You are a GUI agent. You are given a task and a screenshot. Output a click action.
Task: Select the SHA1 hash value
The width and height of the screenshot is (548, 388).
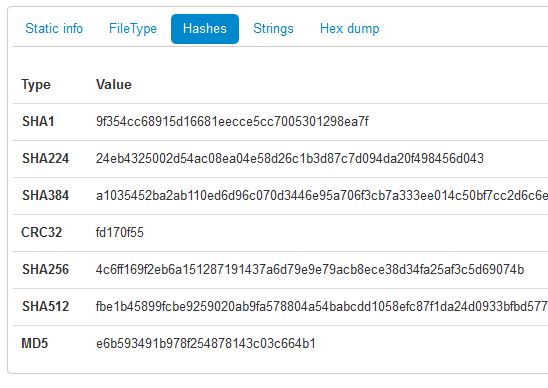232,122
